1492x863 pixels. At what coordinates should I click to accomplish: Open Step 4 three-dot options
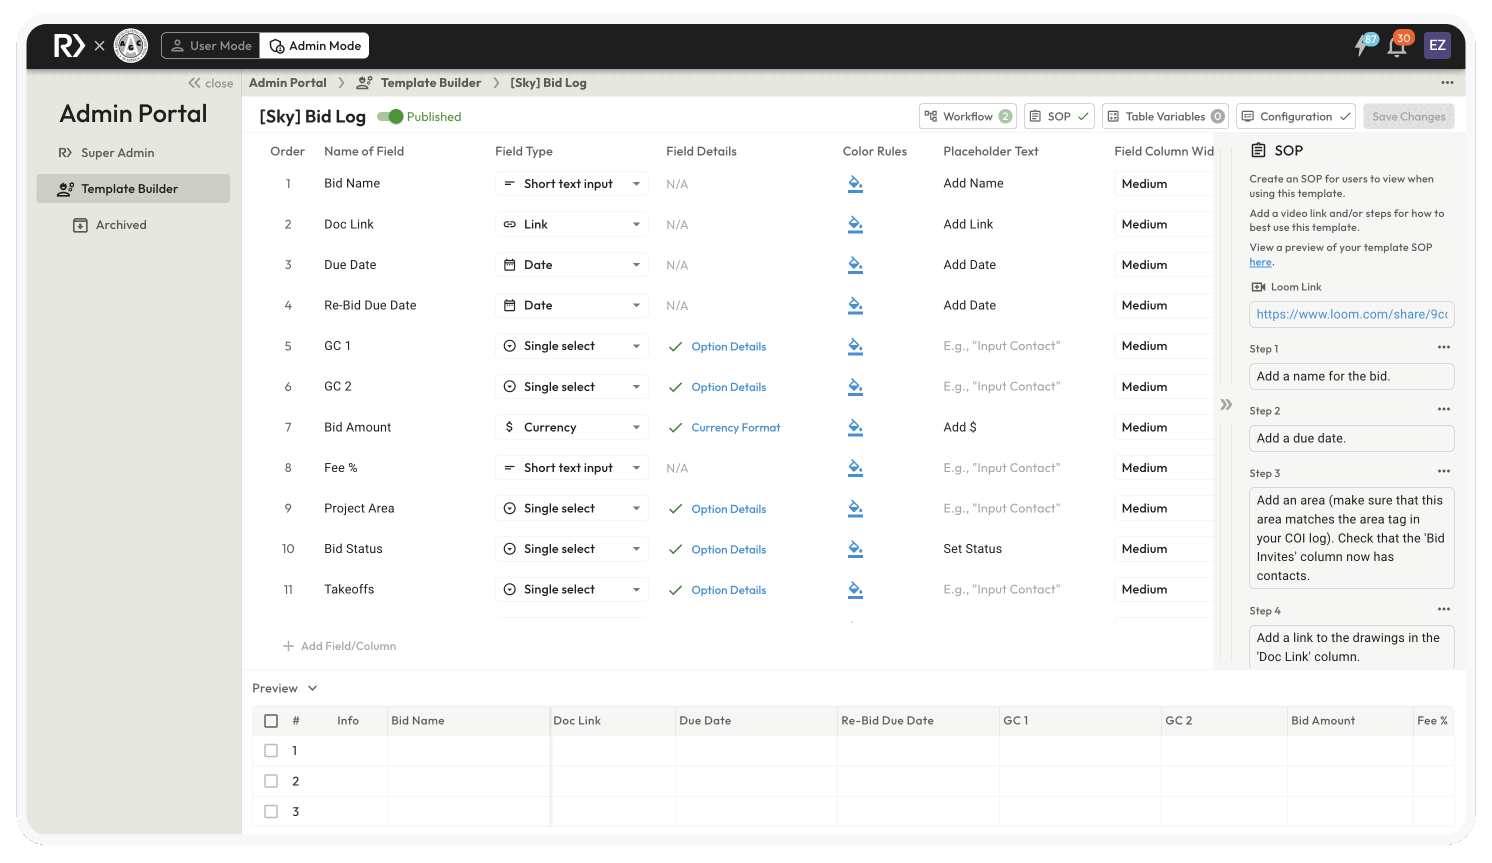pyautogui.click(x=1444, y=610)
